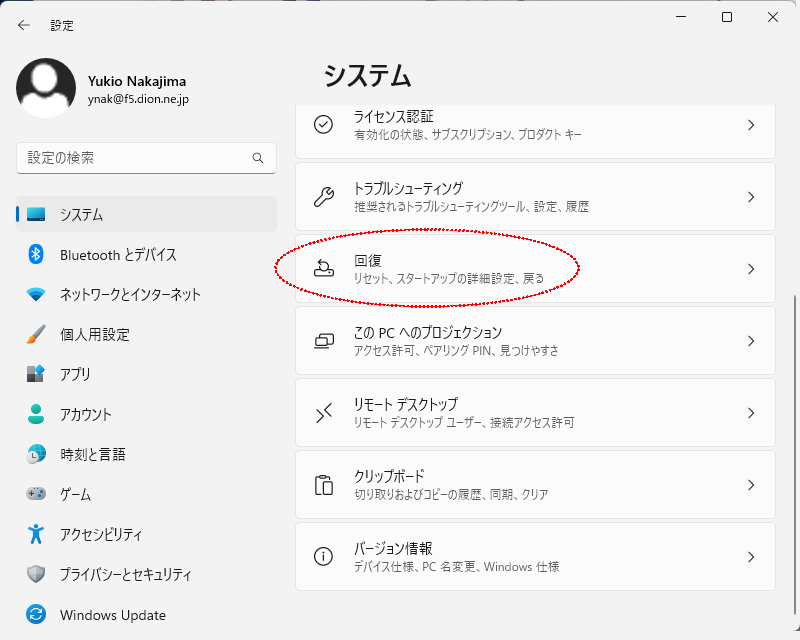Click the search magnifier icon in 設定の検索
This screenshot has width=800, height=640.
click(258, 158)
